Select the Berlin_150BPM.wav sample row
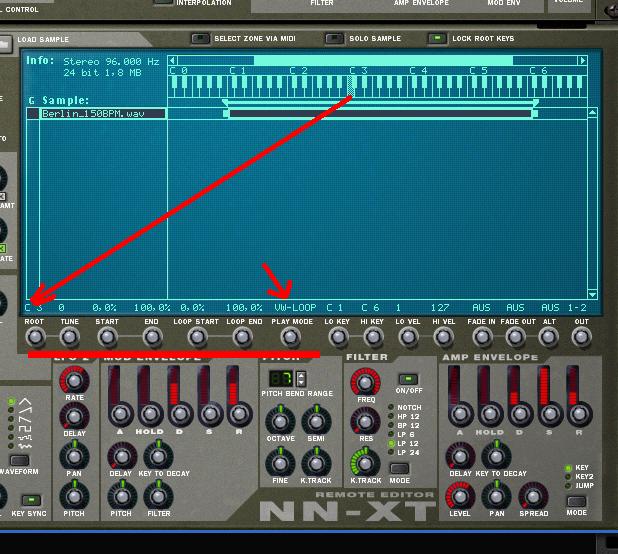The height and width of the screenshot is (554, 618). [103, 113]
